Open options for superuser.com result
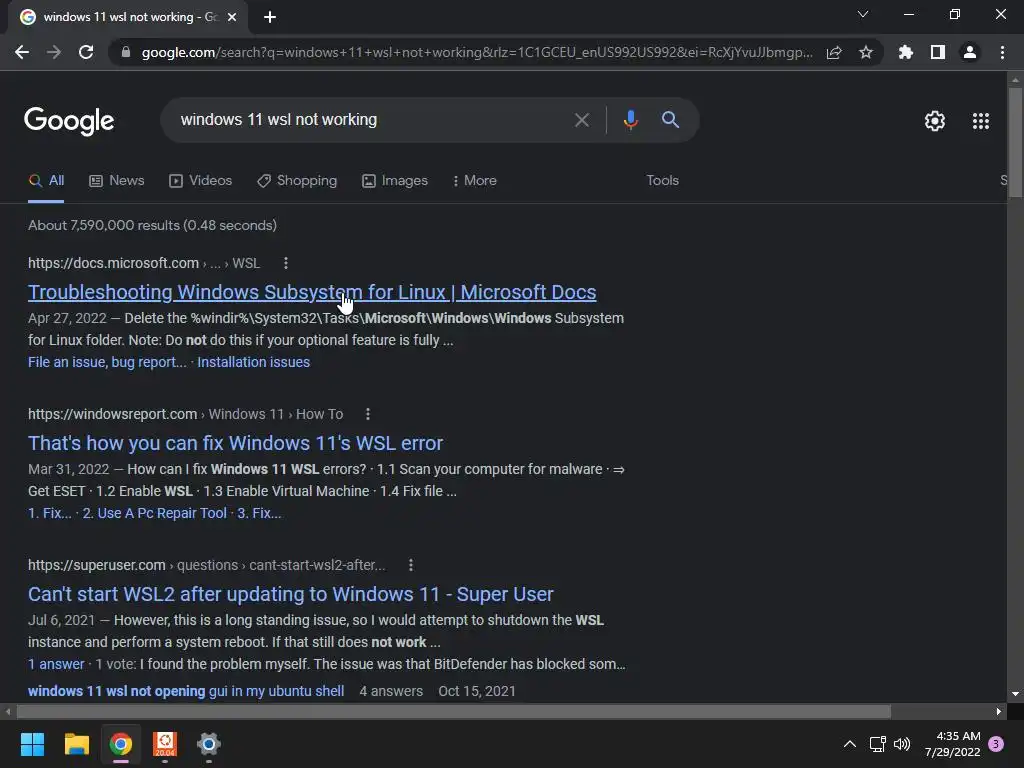 point(411,565)
